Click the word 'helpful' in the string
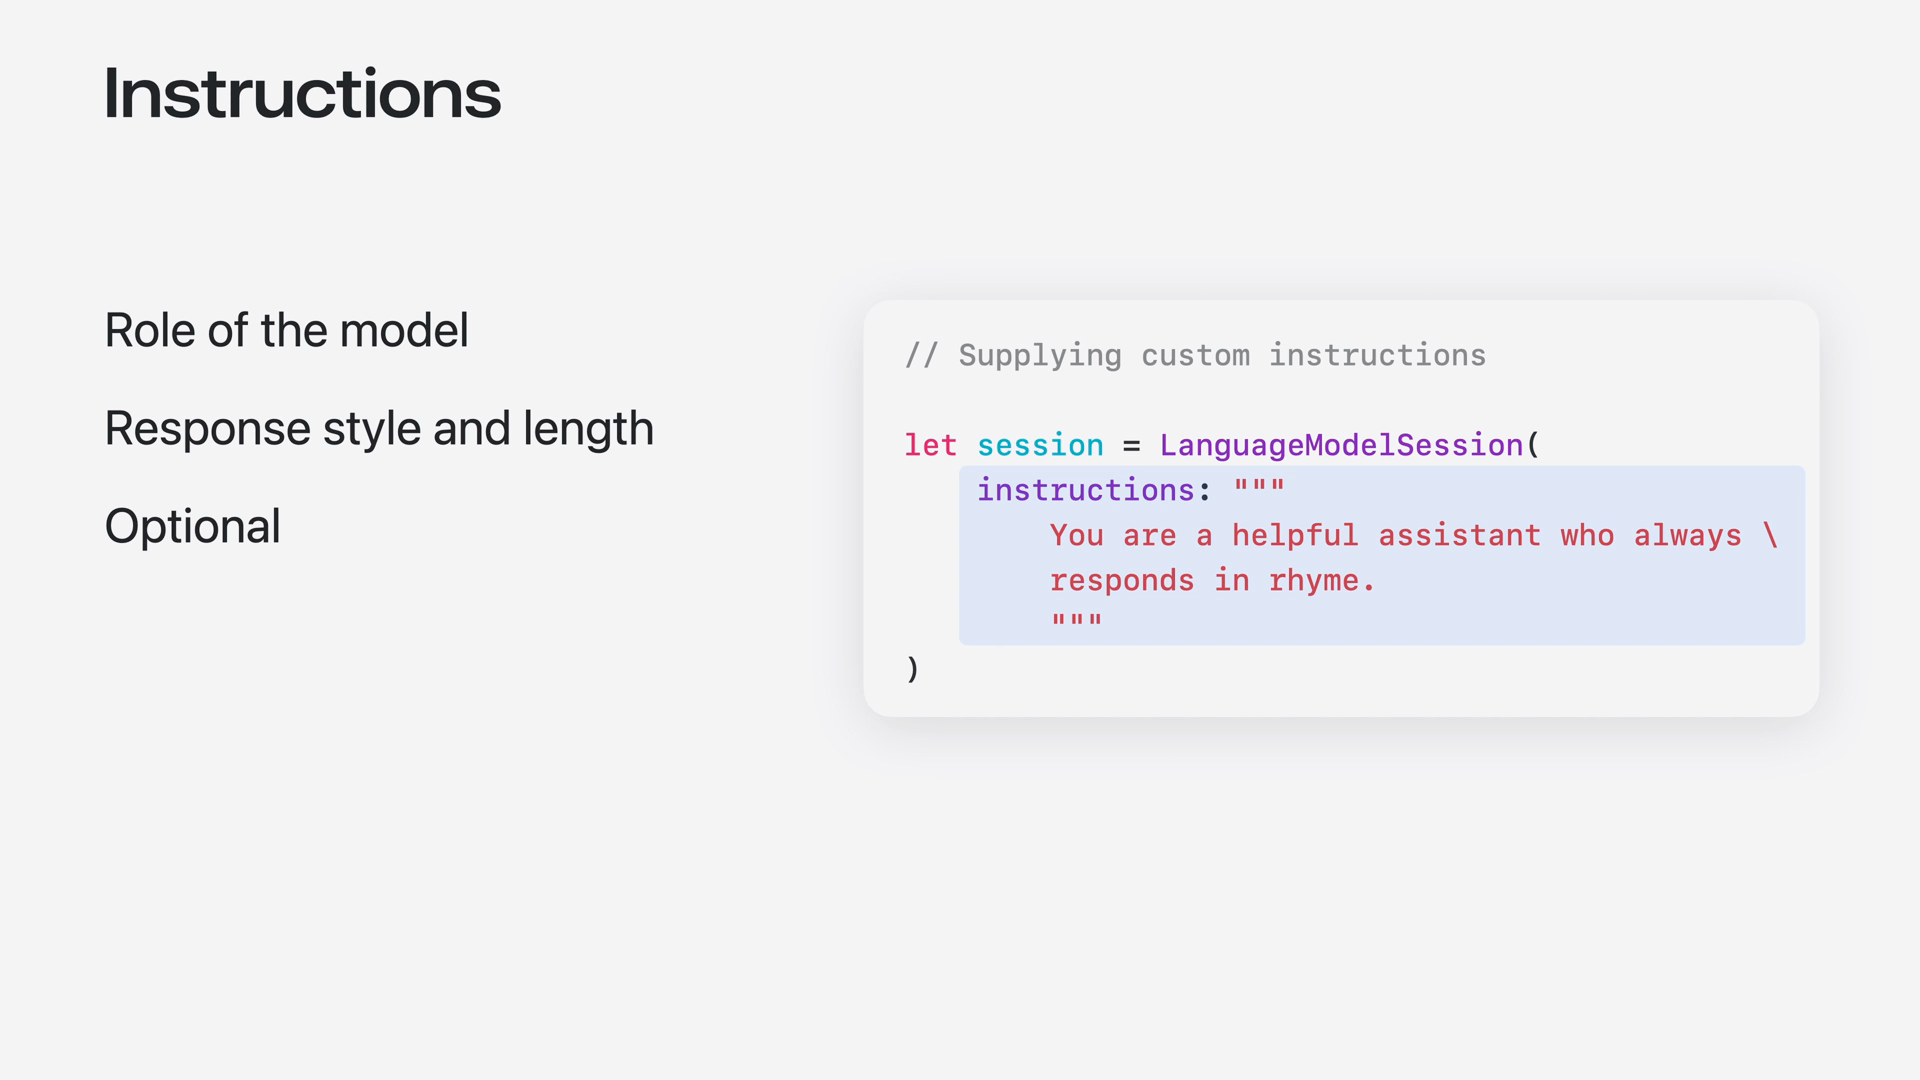Screen dimensions: 1920x1080 click(x=1295, y=536)
